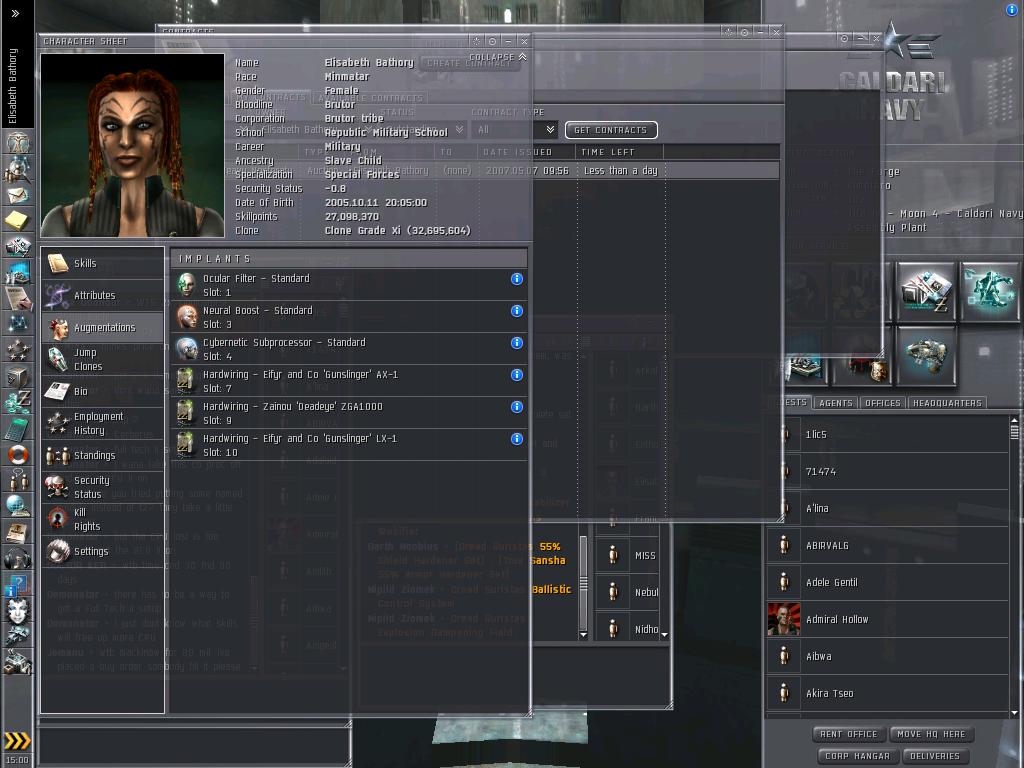Open Deliveries button
This screenshot has width=1024, height=768.
pyautogui.click(x=935, y=756)
